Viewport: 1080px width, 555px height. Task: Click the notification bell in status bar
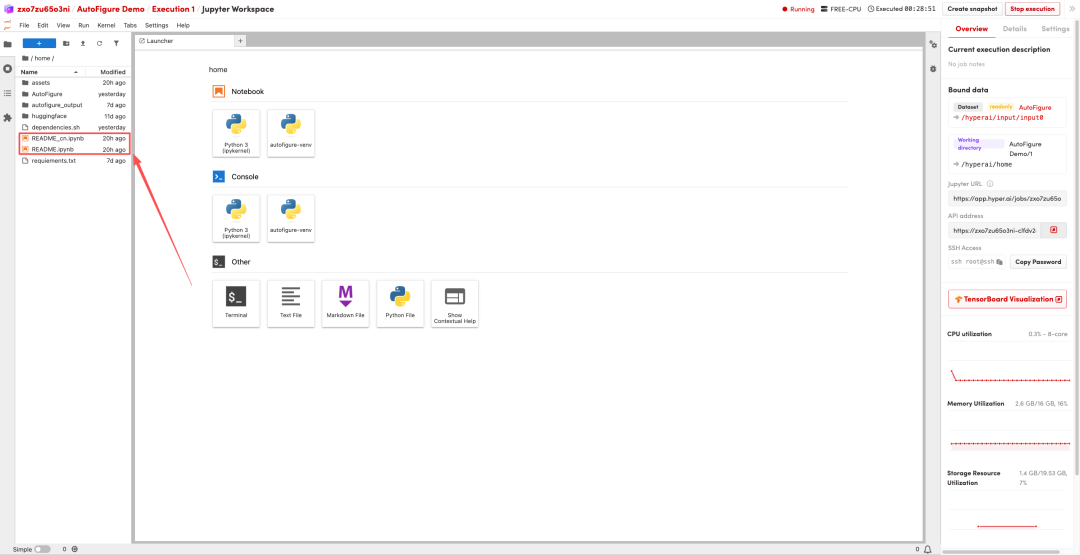pos(928,549)
